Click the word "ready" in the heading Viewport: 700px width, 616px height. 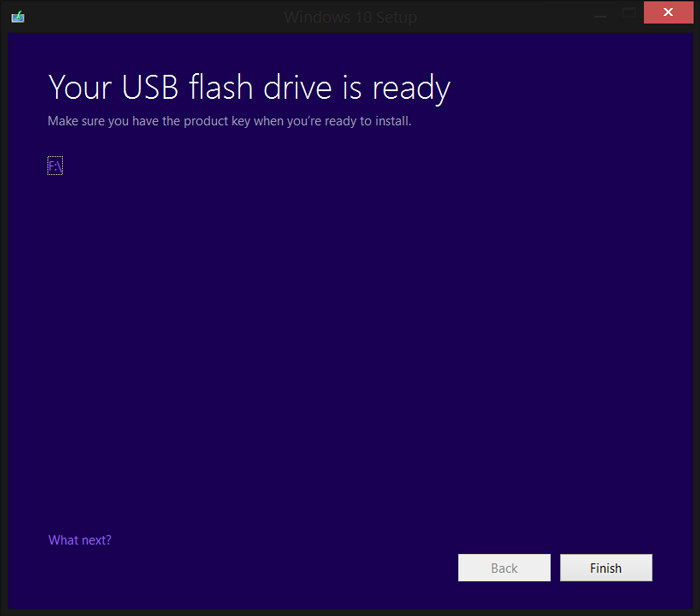[x=411, y=90]
